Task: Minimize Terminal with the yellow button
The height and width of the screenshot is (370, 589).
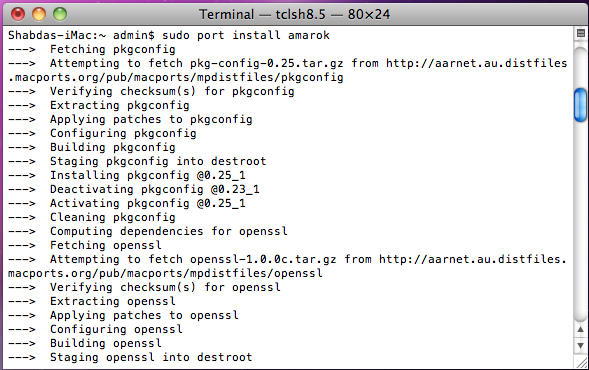Action: (39, 14)
